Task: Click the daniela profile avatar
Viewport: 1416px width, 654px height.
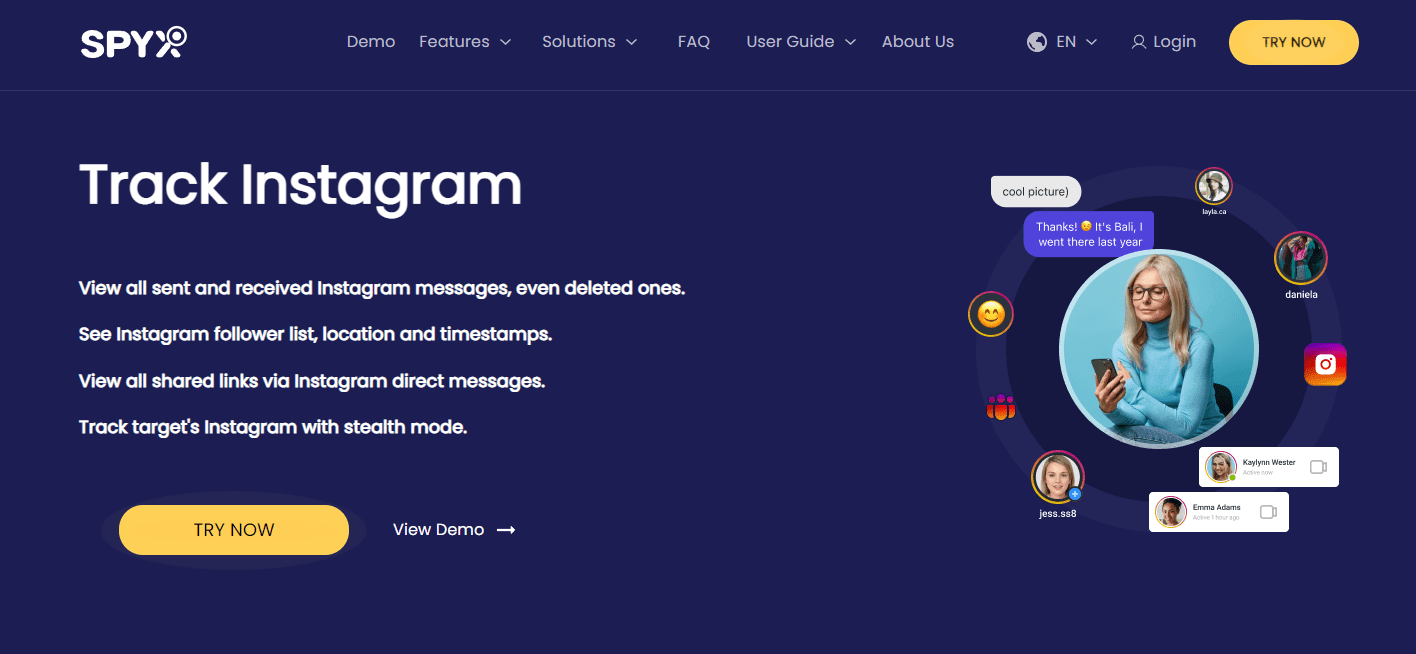Action: coord(1300,258)
